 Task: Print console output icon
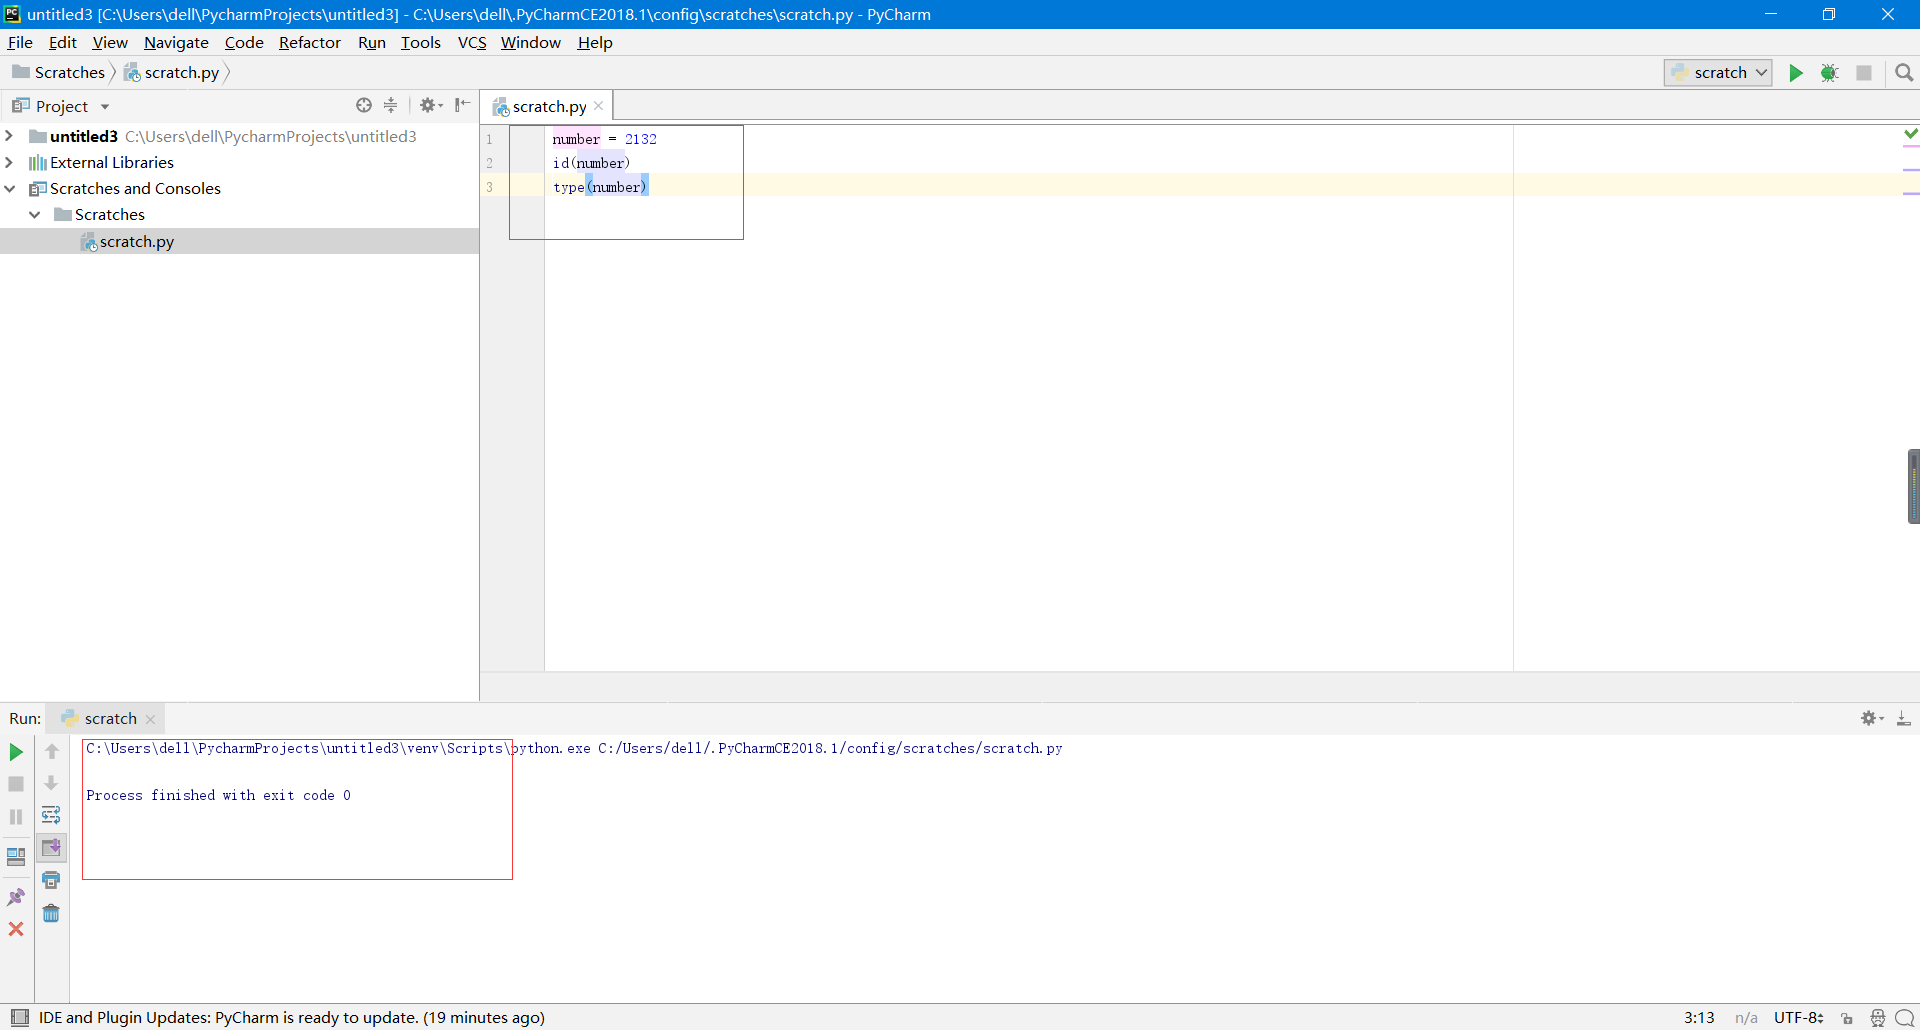point(51,880)
